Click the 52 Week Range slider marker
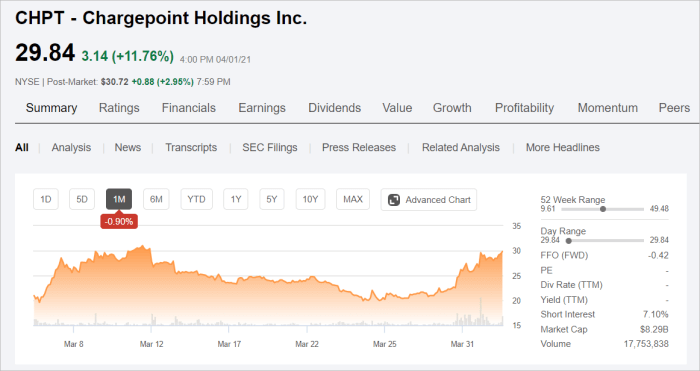 click(x=603, y=209)
